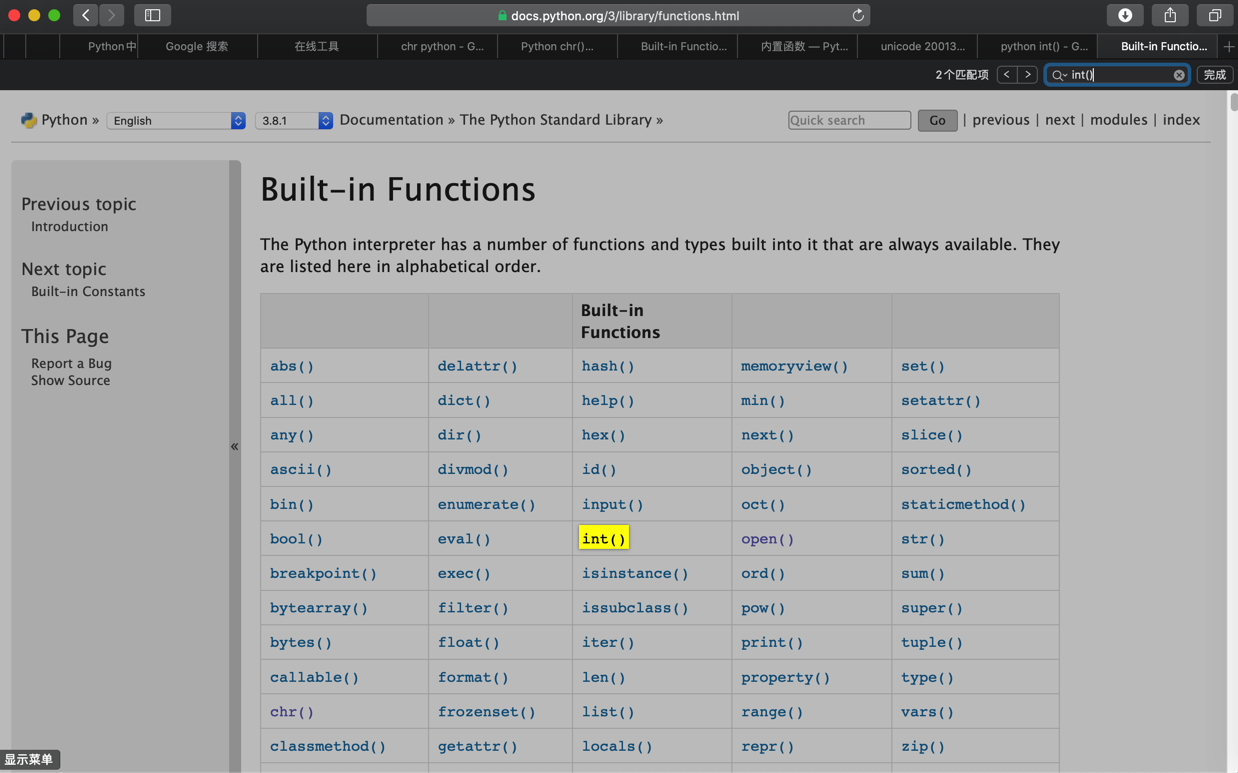Reload page with the refresh icon
The image size is (1238, 773).
[857, 15]
